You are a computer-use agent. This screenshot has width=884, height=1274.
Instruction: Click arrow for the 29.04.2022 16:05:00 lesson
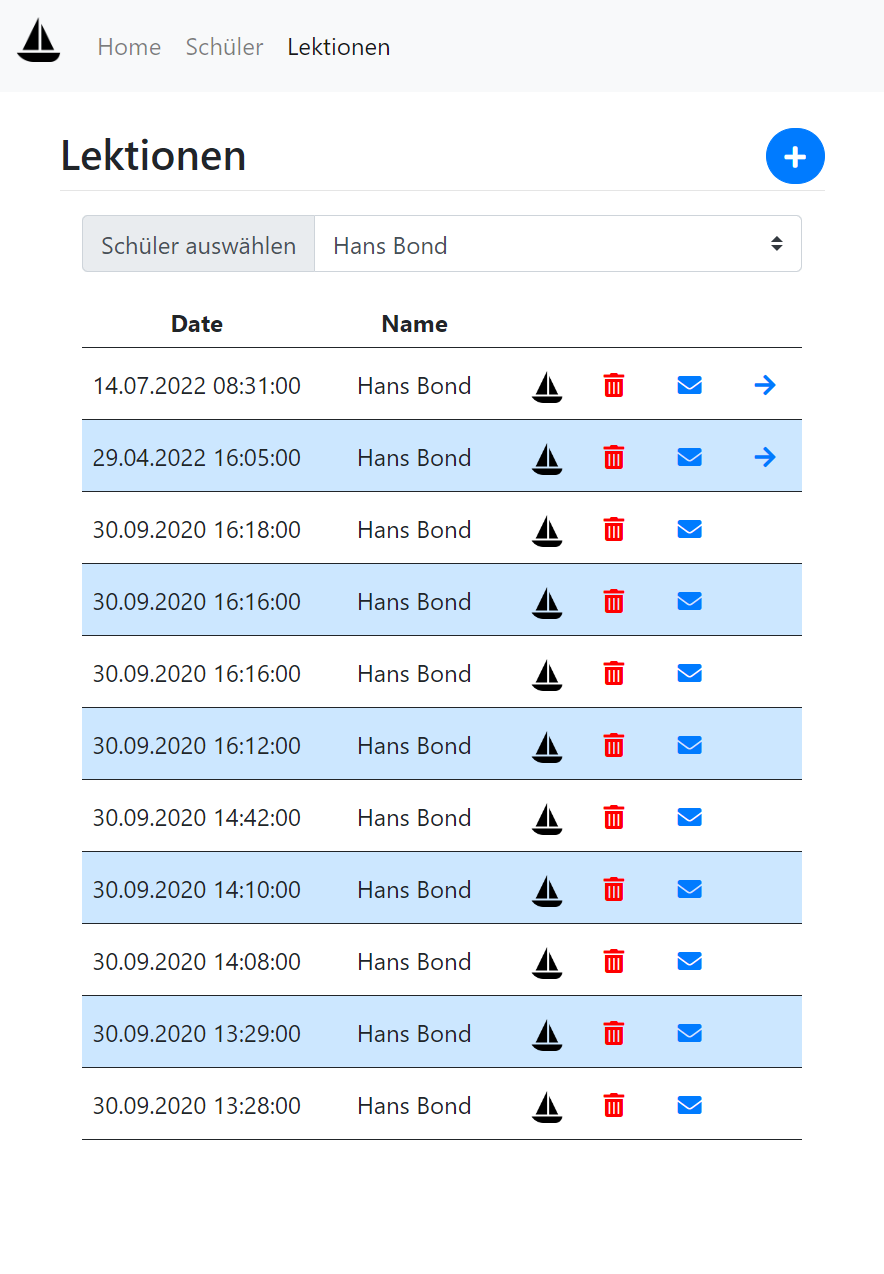point(765,457)
